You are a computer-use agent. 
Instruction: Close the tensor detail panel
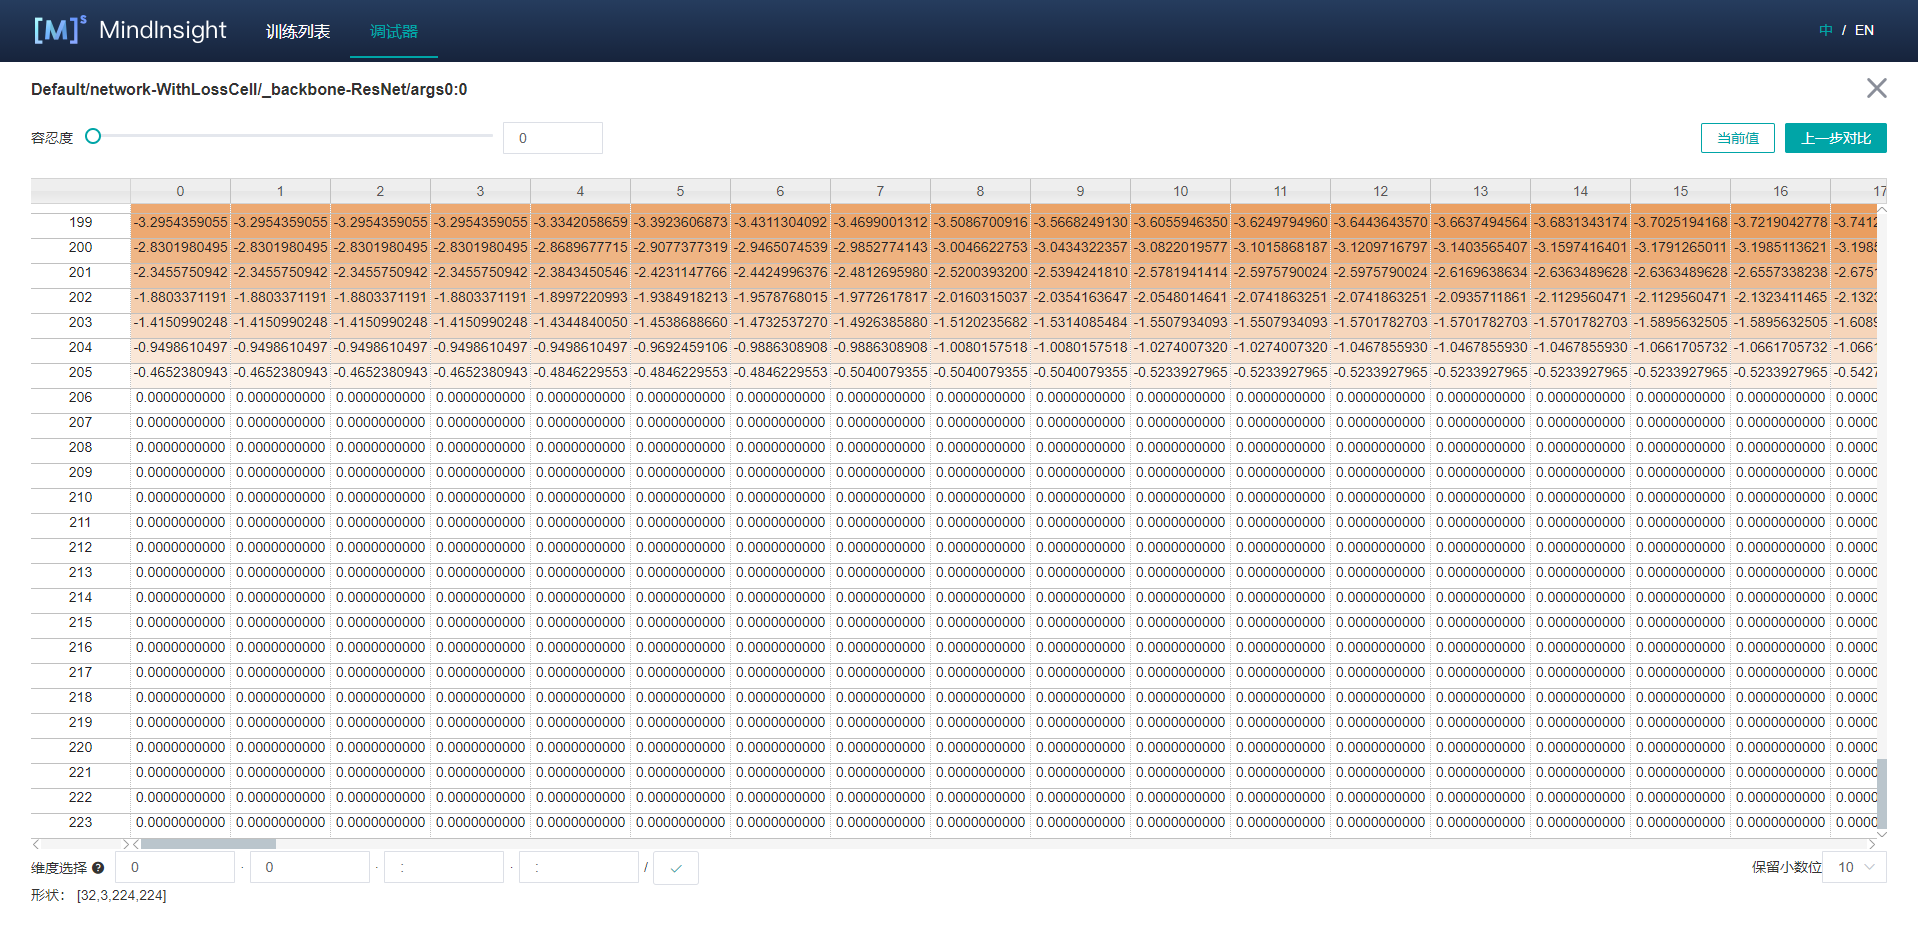1876,88
